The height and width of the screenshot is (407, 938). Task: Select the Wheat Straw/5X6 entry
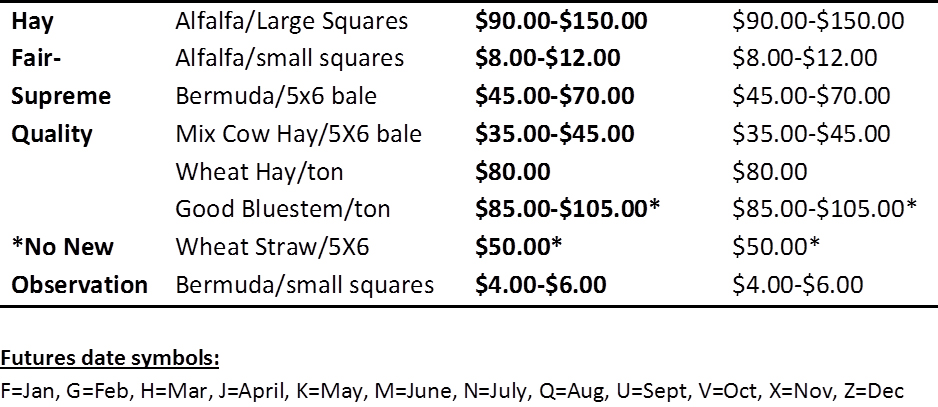[272, 247]
